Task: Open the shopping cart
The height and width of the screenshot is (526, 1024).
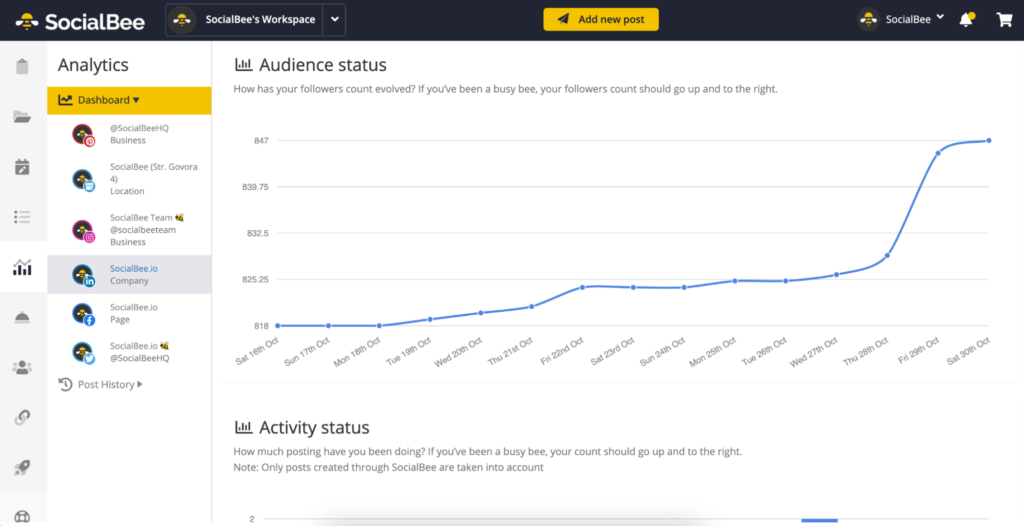Action: pyautogui.click(x=1004, y=20)
